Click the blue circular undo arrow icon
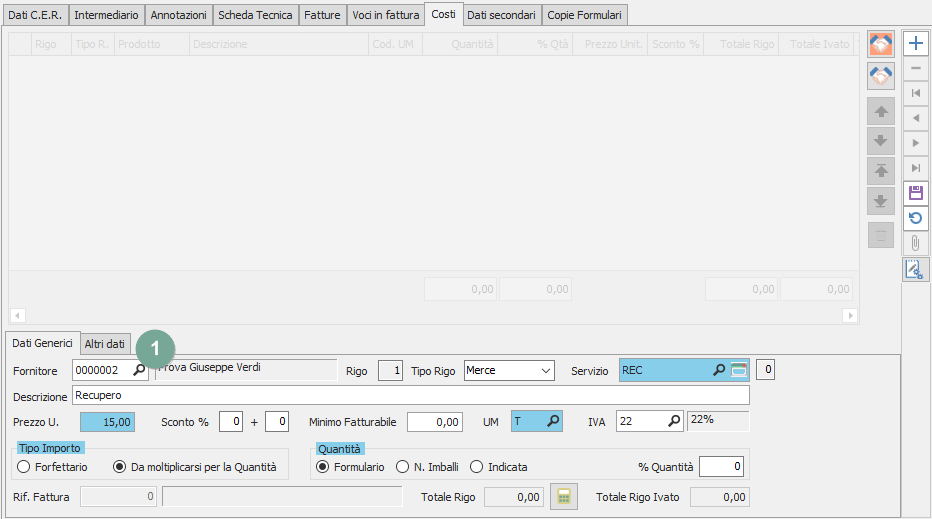 915,218
